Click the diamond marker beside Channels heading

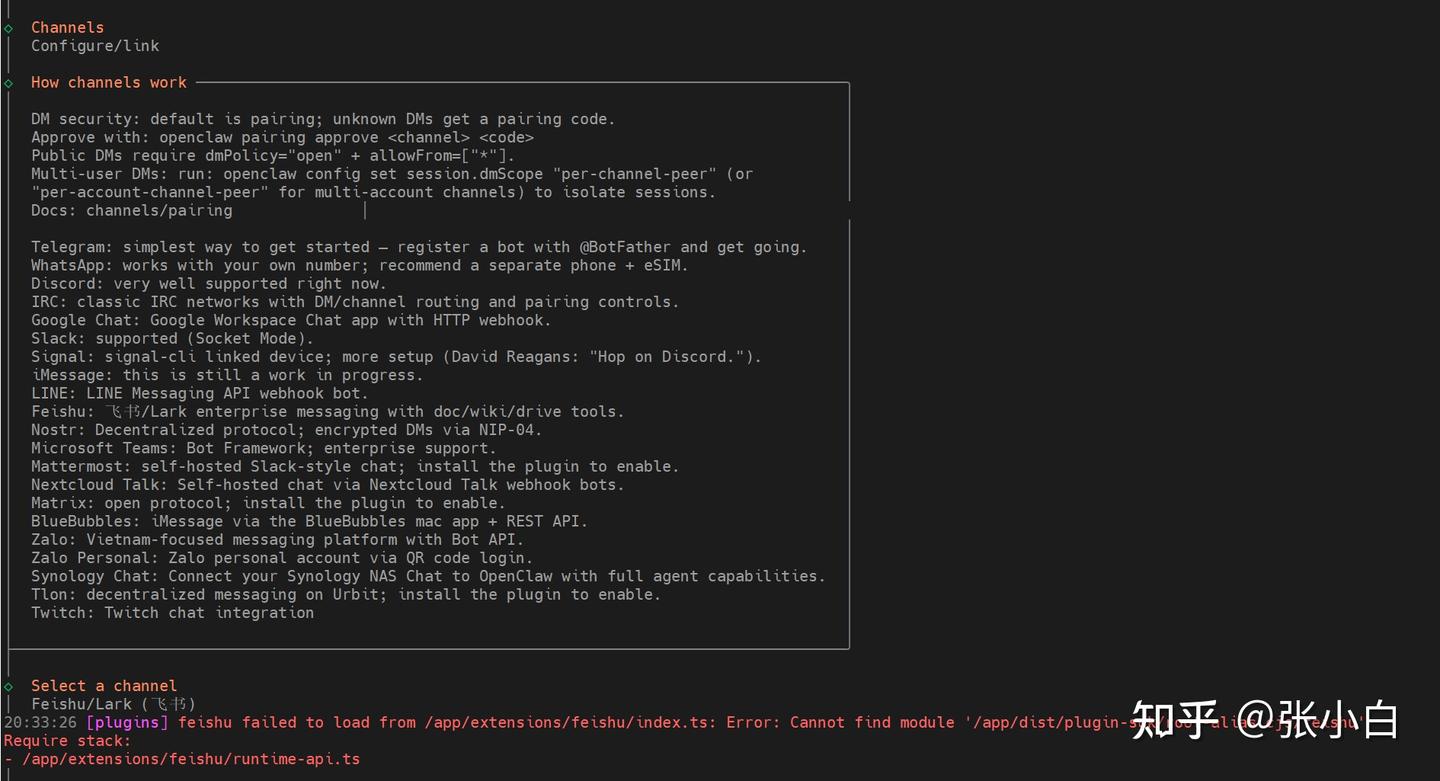point(8,28)
